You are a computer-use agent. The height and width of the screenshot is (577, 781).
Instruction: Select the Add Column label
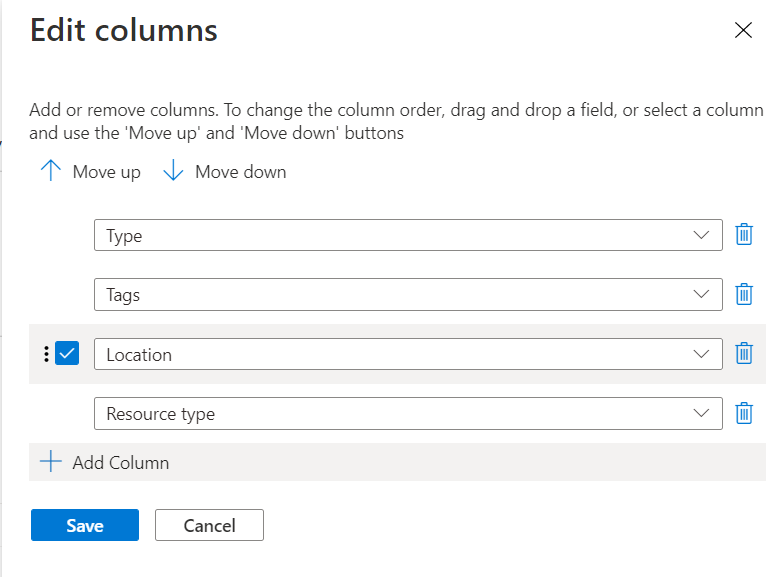[x=121, y=463]
